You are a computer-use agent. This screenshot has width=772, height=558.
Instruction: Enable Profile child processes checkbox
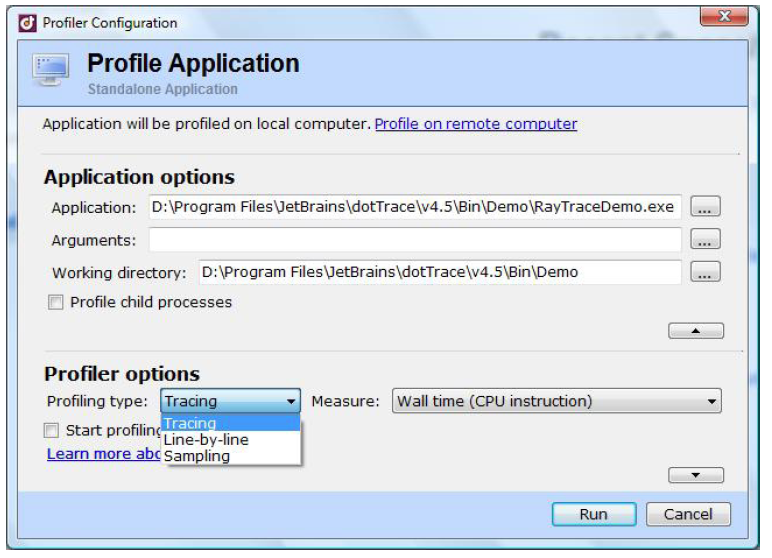click(x=54, y=302)
